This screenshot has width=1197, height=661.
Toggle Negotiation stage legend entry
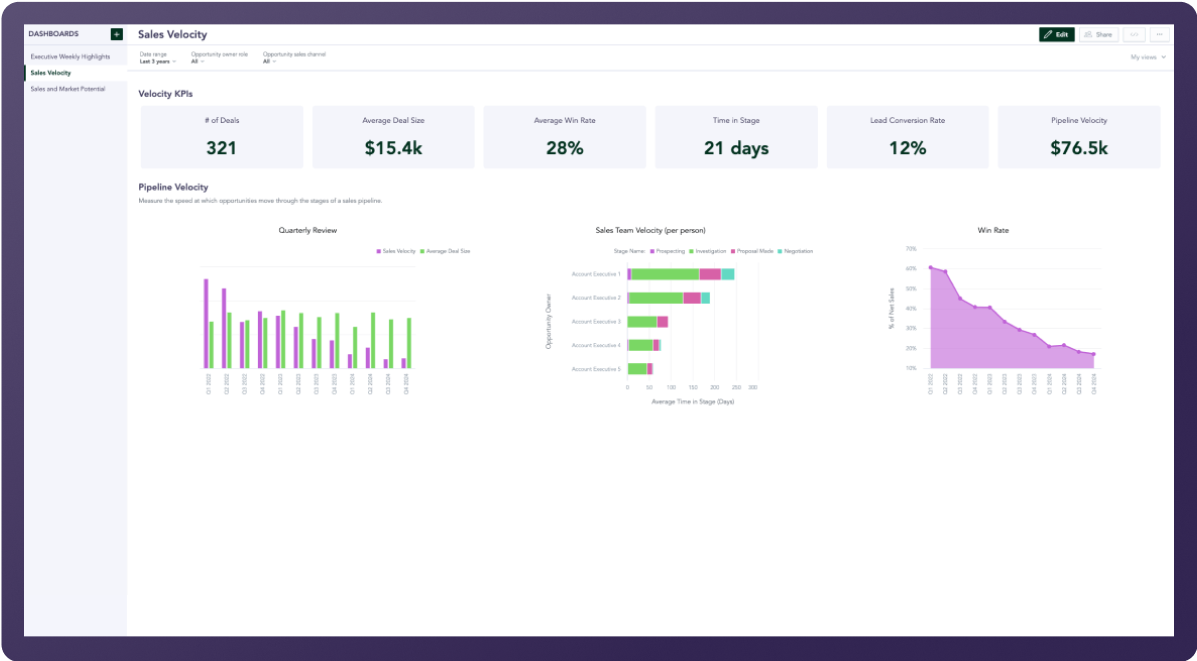click(796, 251)
